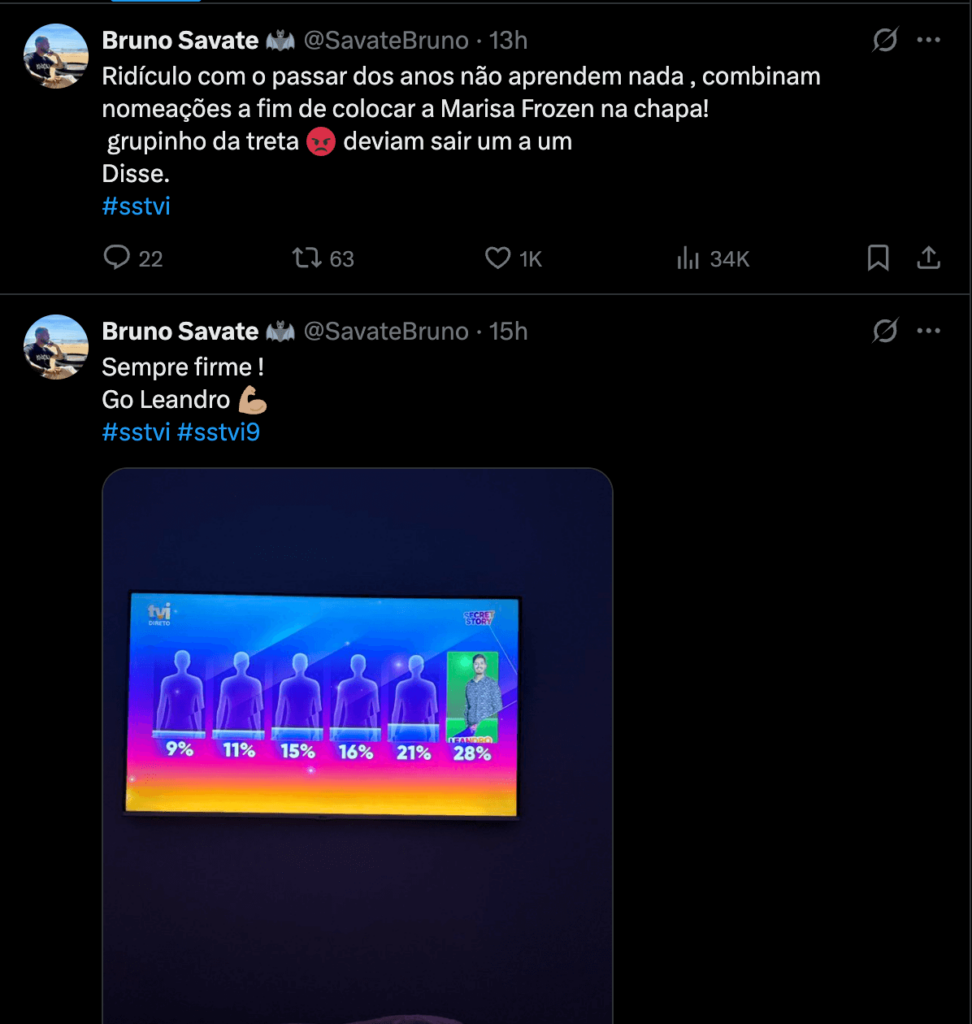Click Grok icon on first tweet
Image resolution: width=972 pixels, height=1024 pixels.
[885, 40]
